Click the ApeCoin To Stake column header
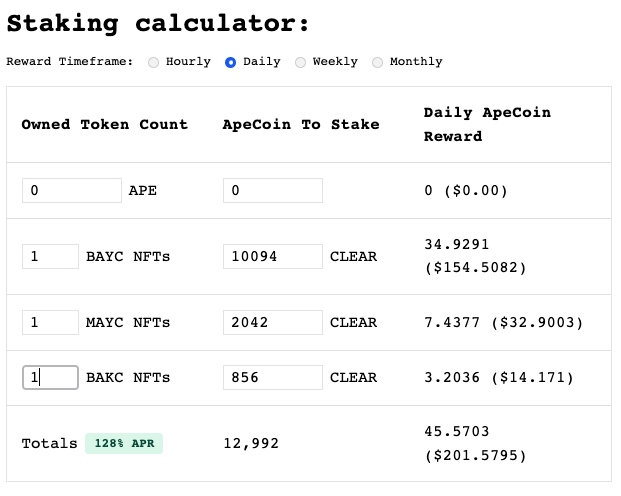Viewport: 621px width, 496px height. (301, 124)
